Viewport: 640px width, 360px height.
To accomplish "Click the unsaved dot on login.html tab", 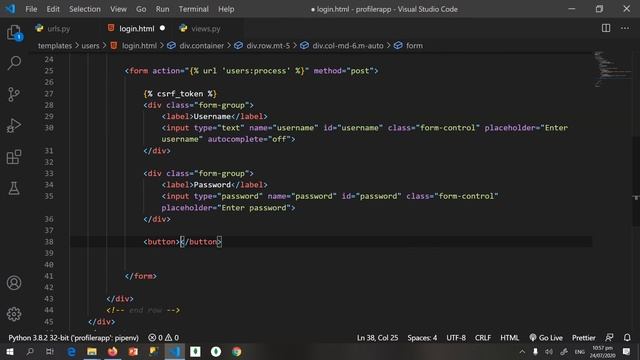I will click(162, 28).
